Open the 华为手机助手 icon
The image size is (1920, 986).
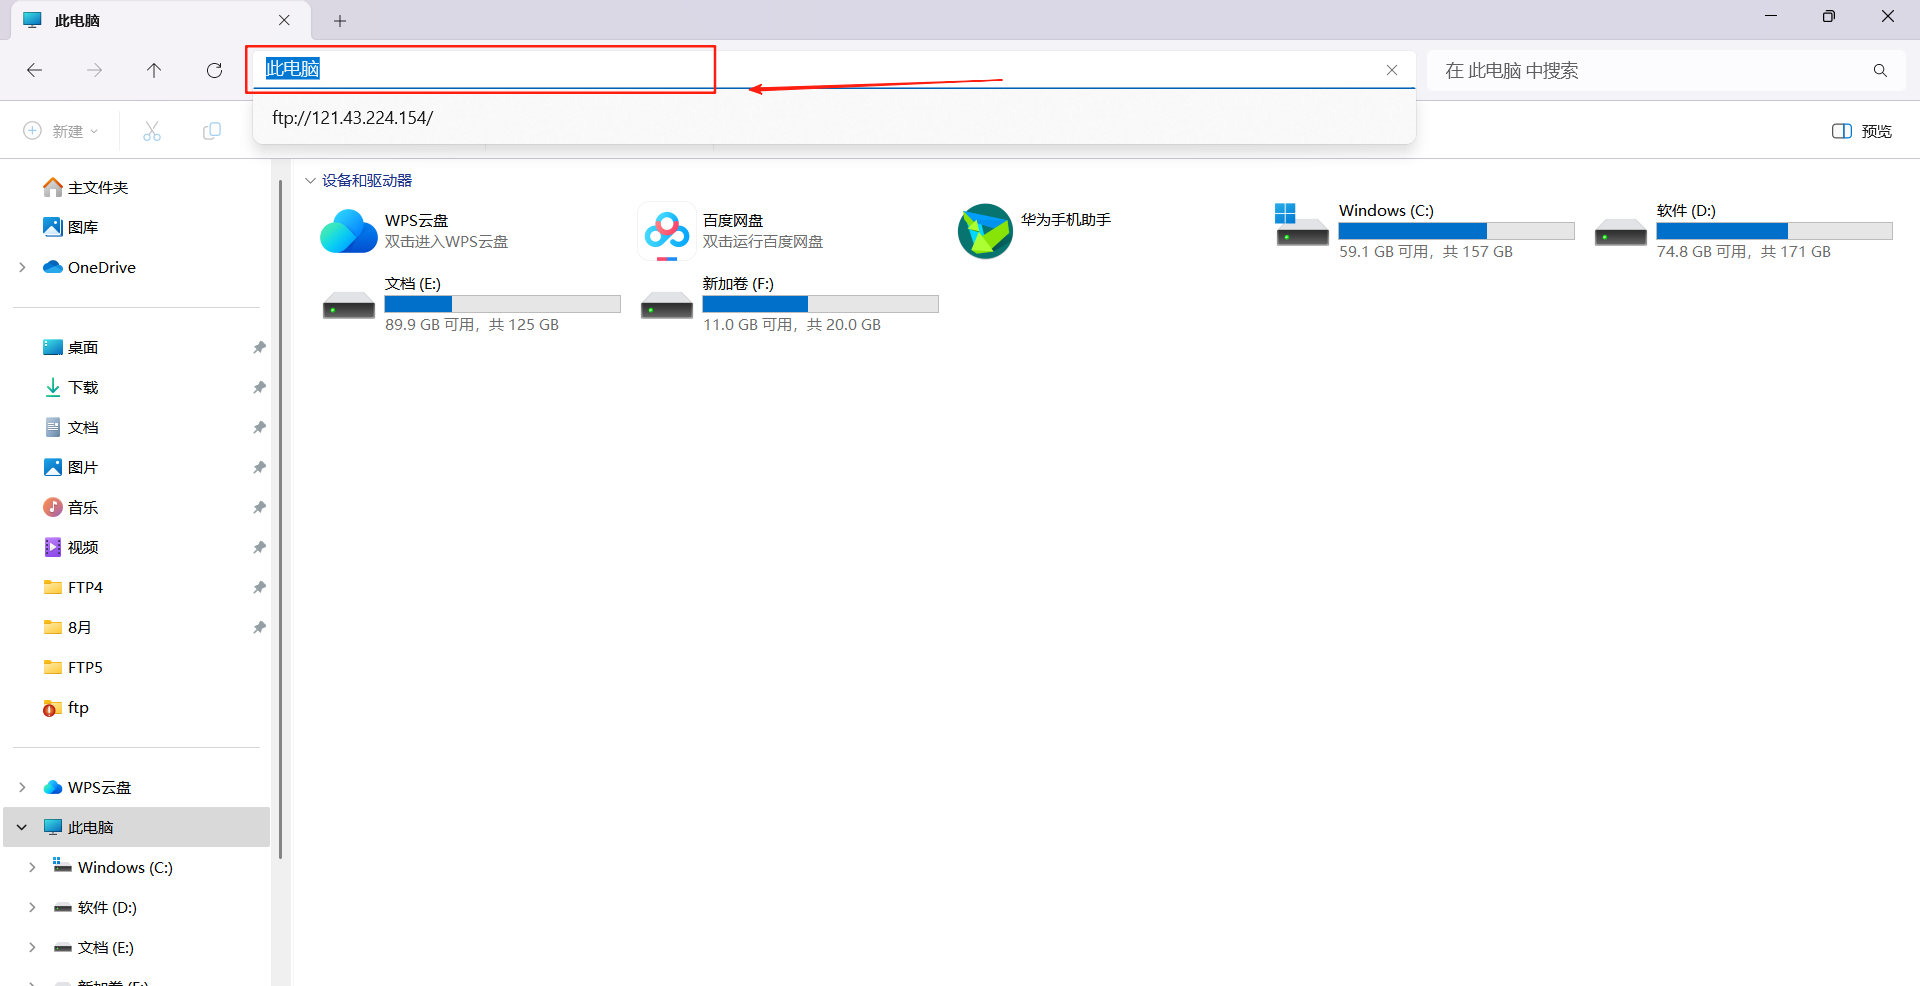click(985, 231)
